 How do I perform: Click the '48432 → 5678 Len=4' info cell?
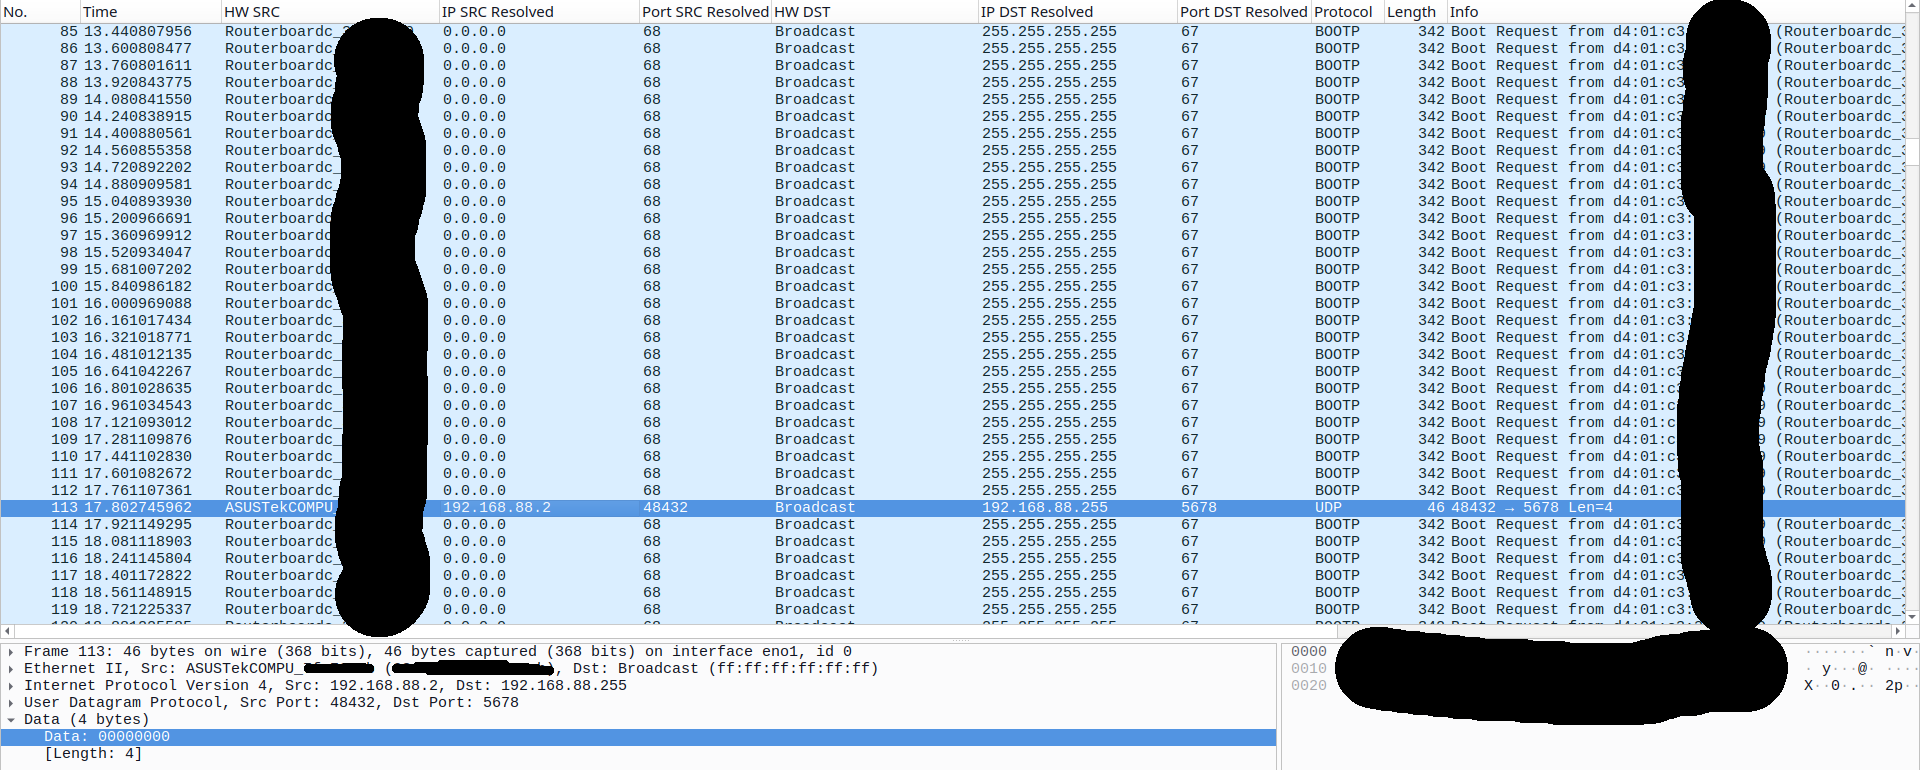1532,508
